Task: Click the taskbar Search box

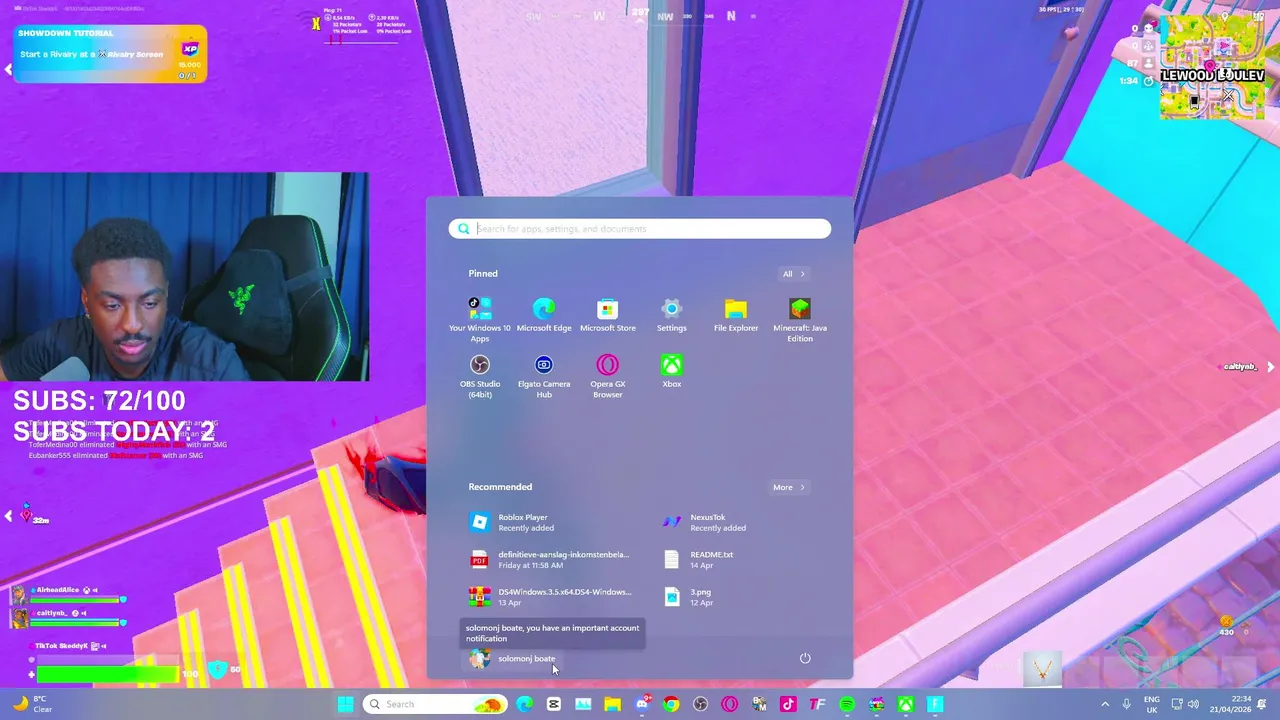Action: click(x=434, y=704)
